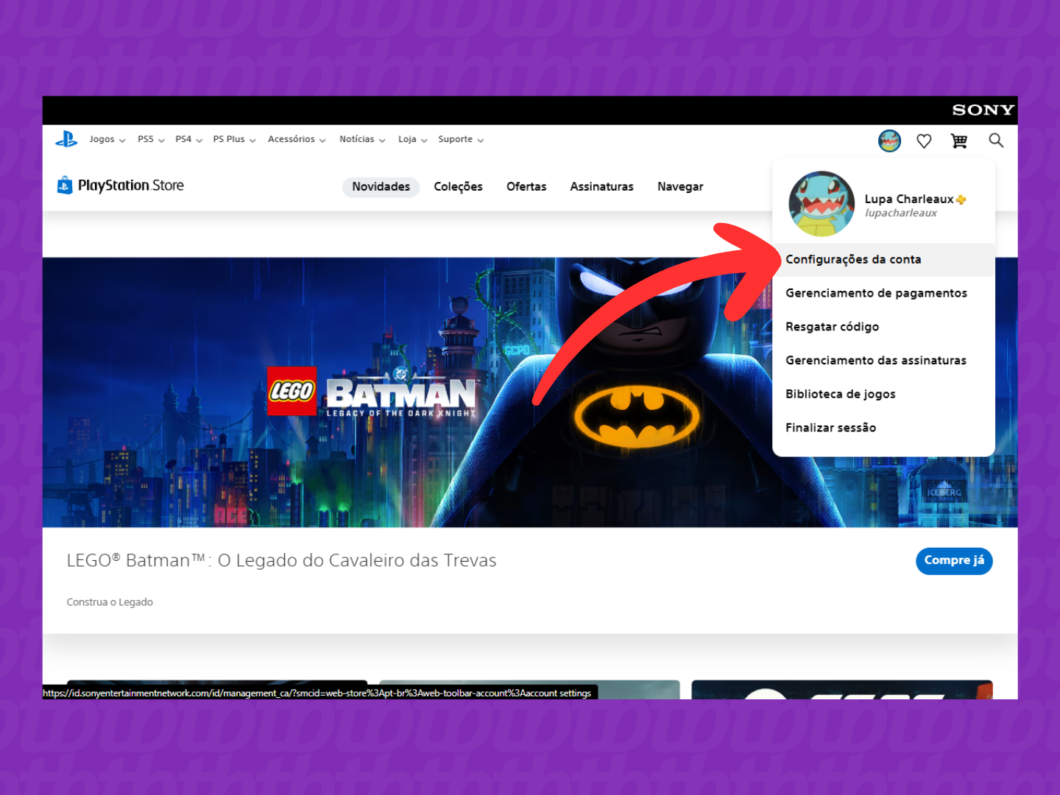
Task: Choose Configurações da conta from menu
Action: [x=883, y=260]
